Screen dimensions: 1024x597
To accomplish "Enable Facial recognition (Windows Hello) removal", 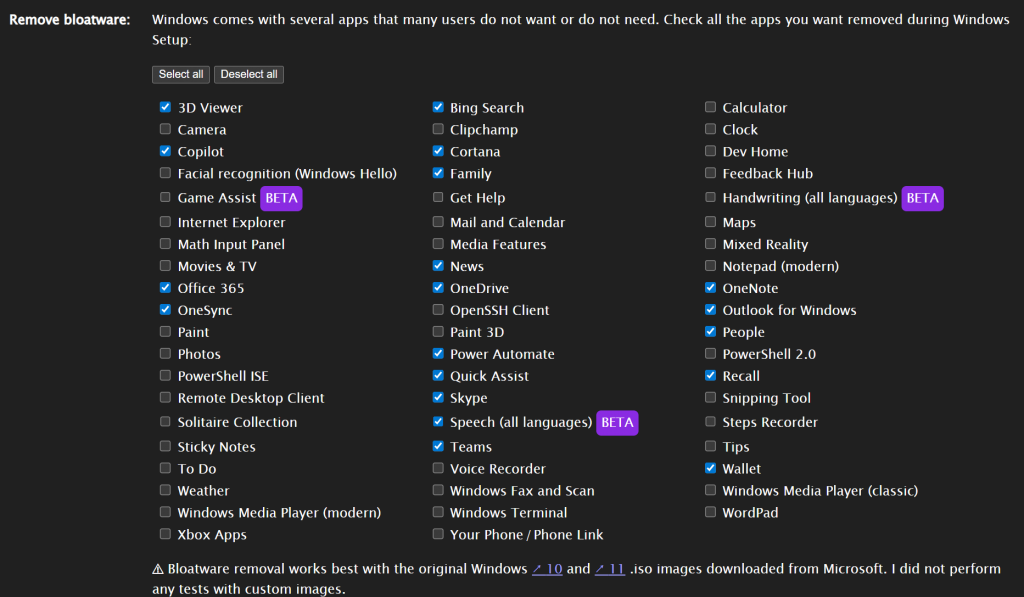I will [165, 173].
